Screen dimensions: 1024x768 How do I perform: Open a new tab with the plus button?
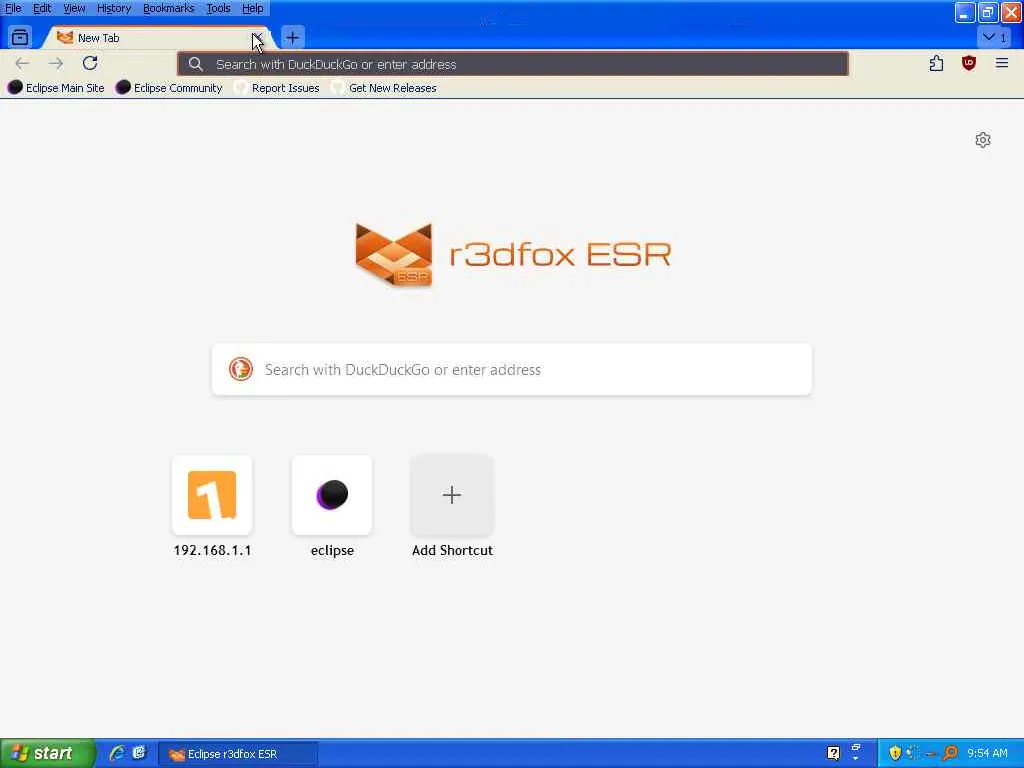click(293, 38)
